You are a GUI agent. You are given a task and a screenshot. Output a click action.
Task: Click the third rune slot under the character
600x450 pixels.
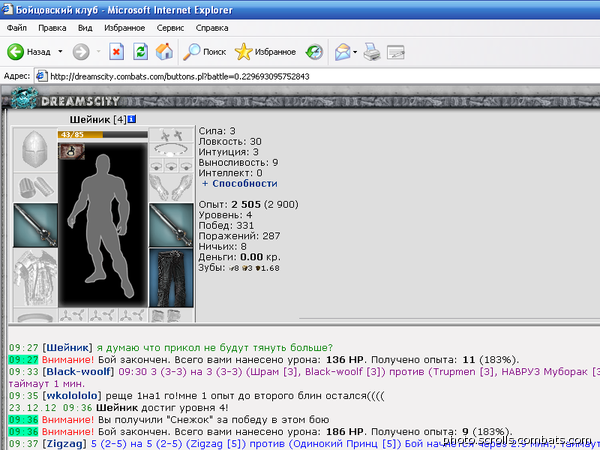pos(133,316)
